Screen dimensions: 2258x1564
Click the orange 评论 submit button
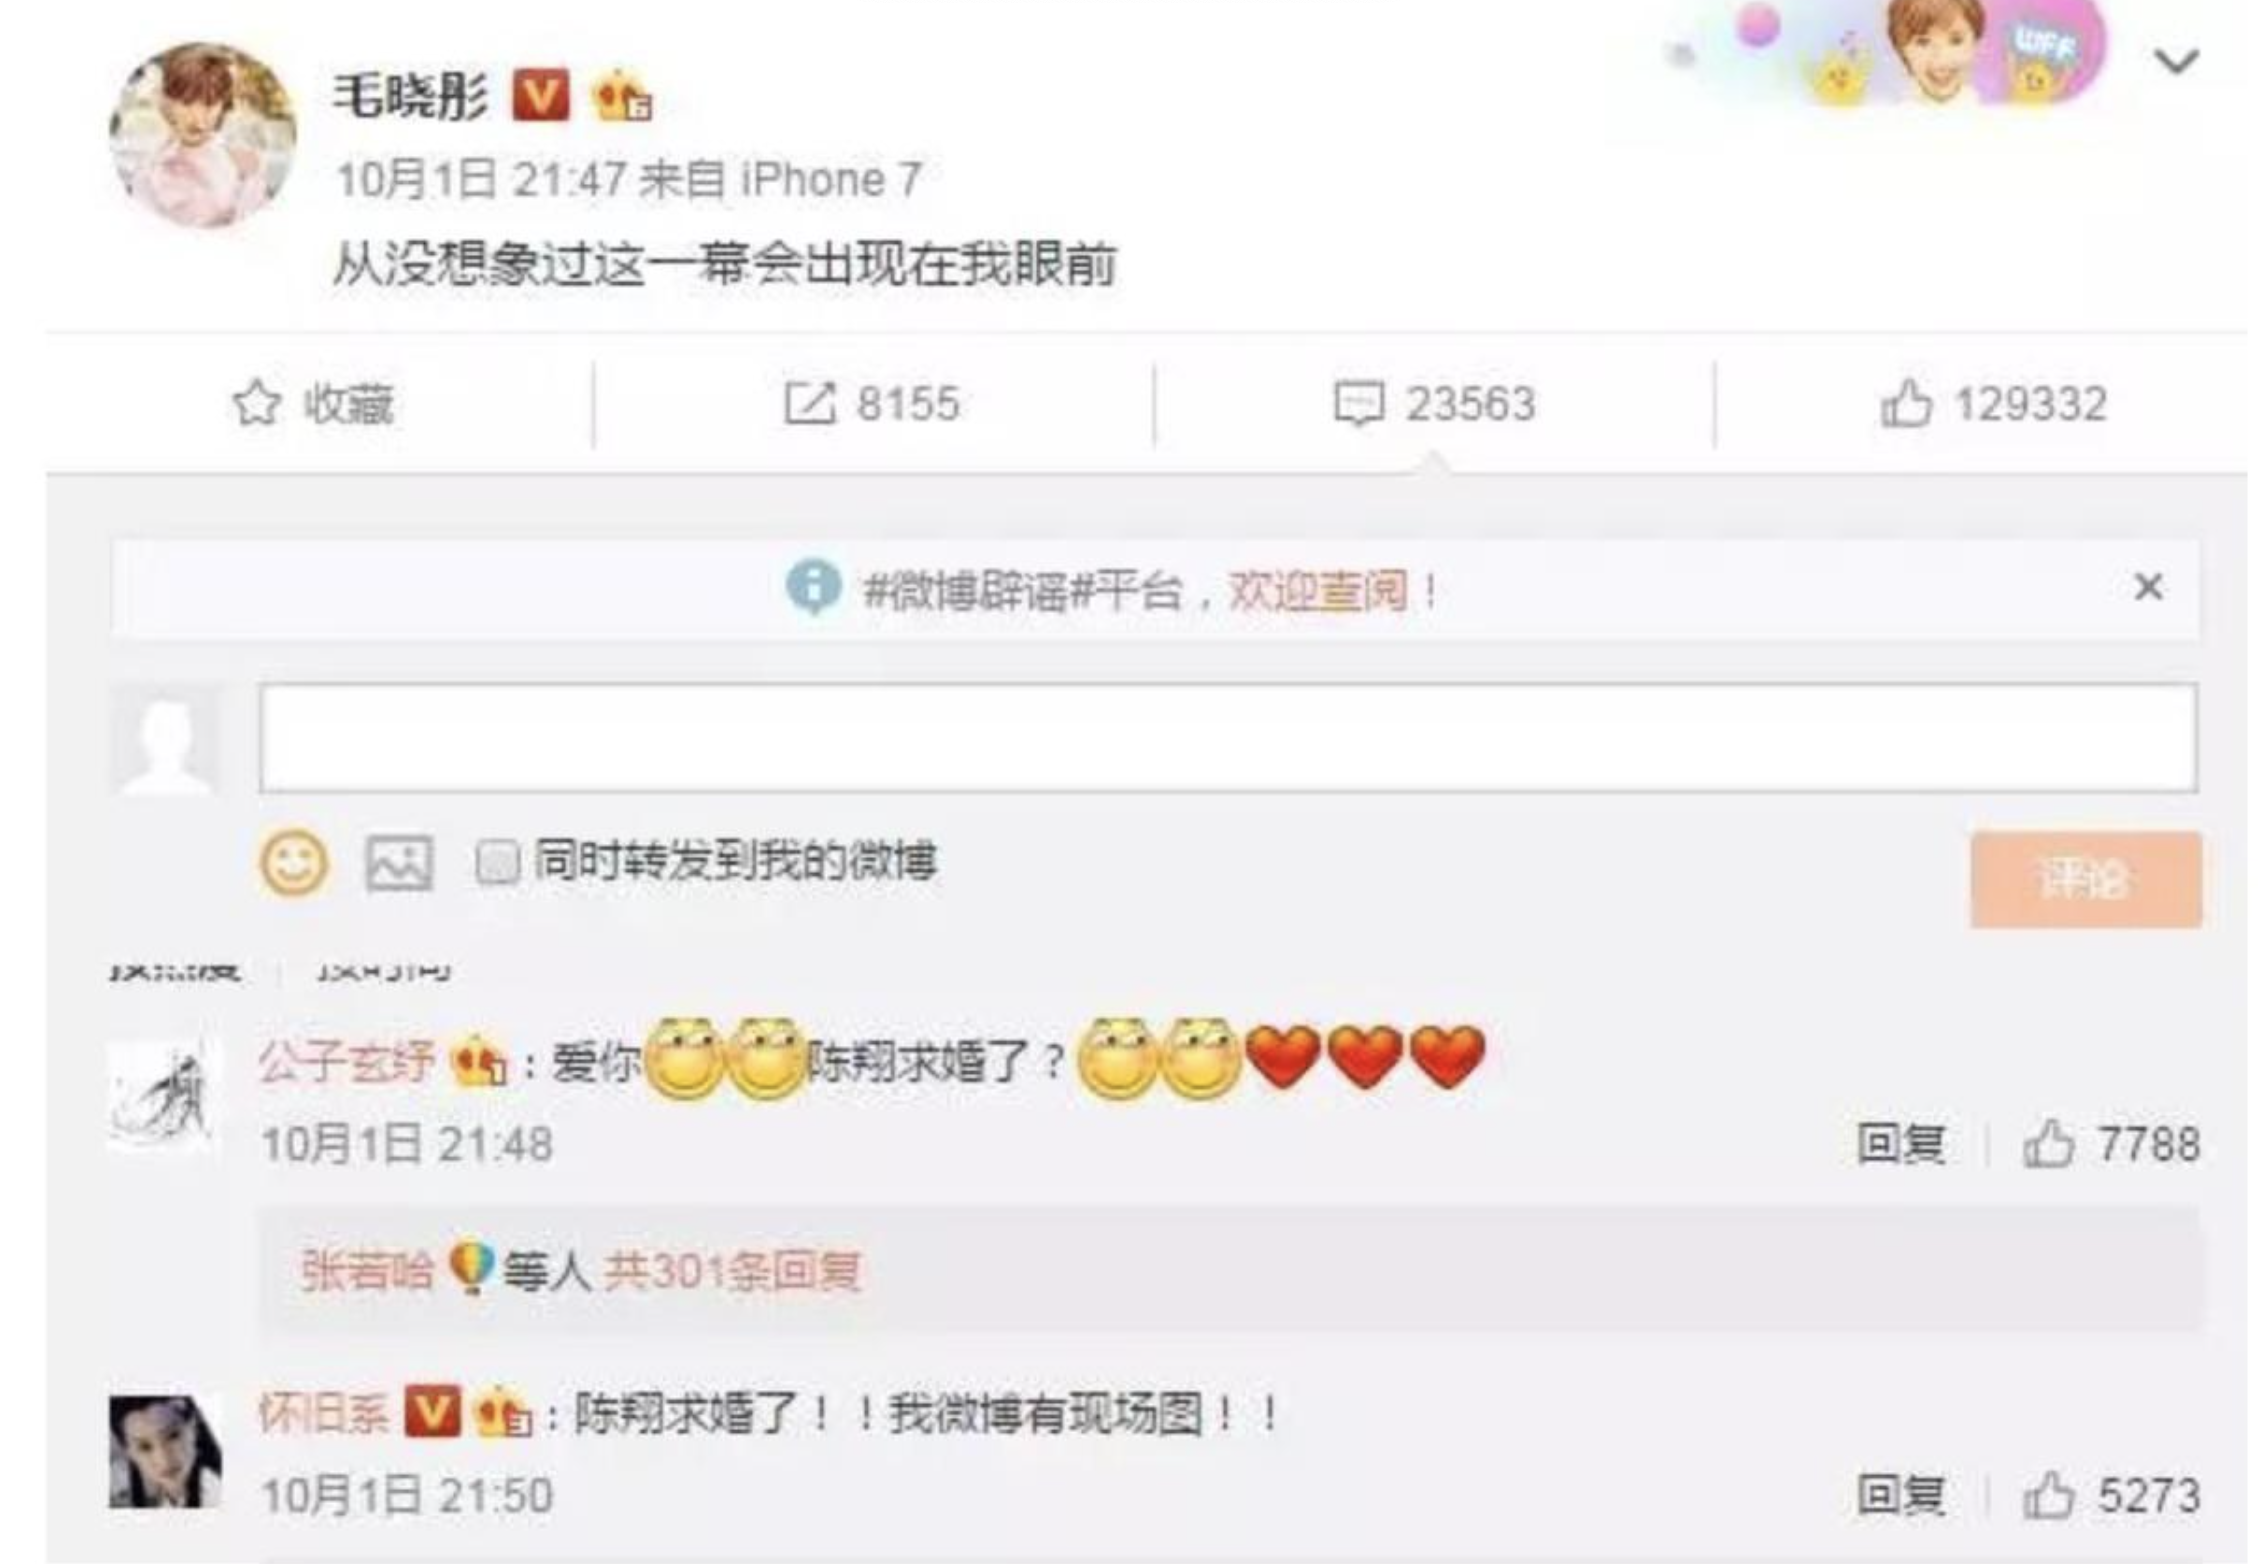point(2086,880)
